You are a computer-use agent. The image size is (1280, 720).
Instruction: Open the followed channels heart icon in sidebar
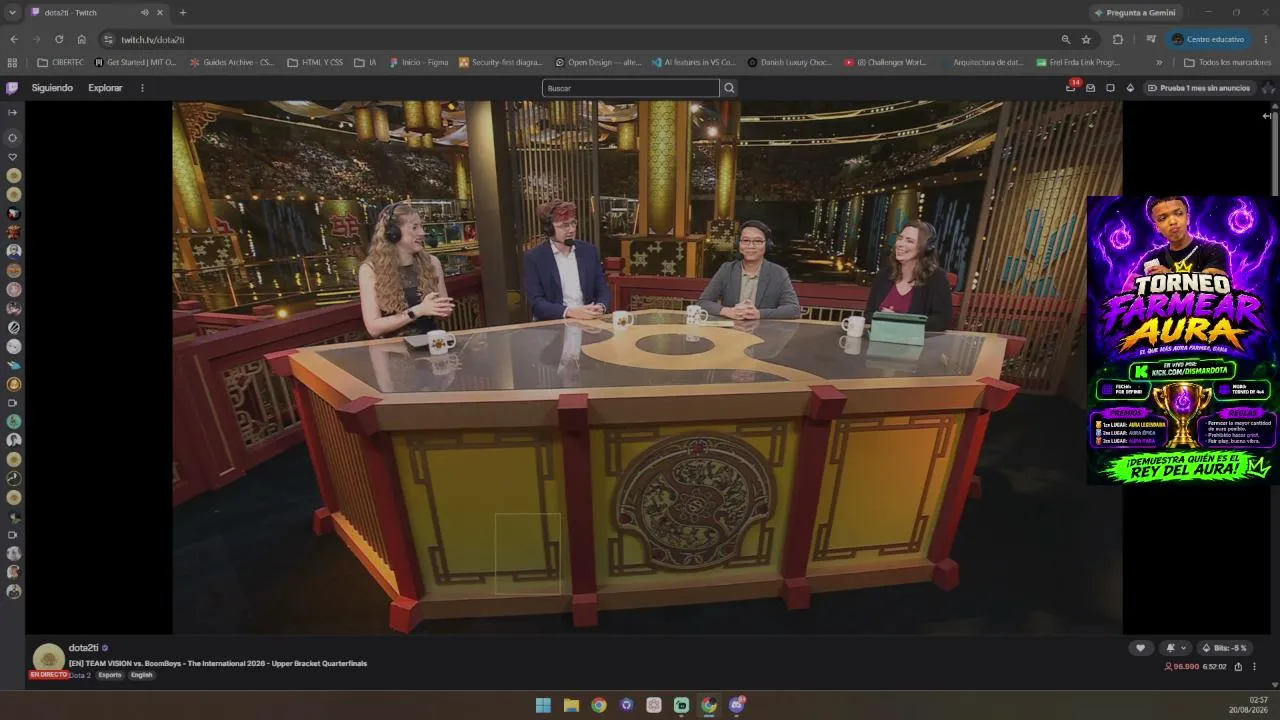click(x=13, y=157)
